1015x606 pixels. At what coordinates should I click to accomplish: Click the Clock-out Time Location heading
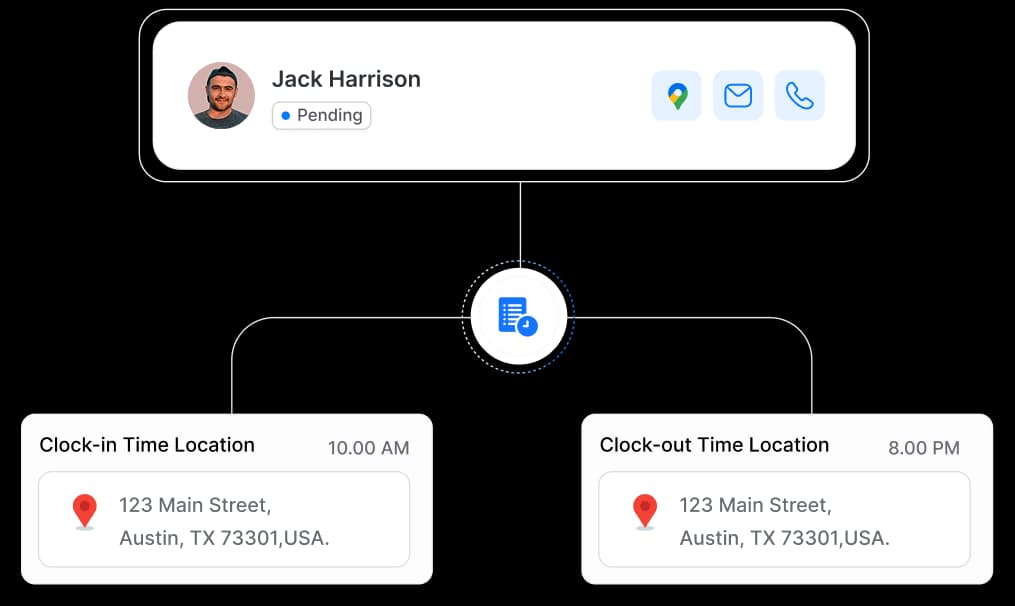coord(714,445)
